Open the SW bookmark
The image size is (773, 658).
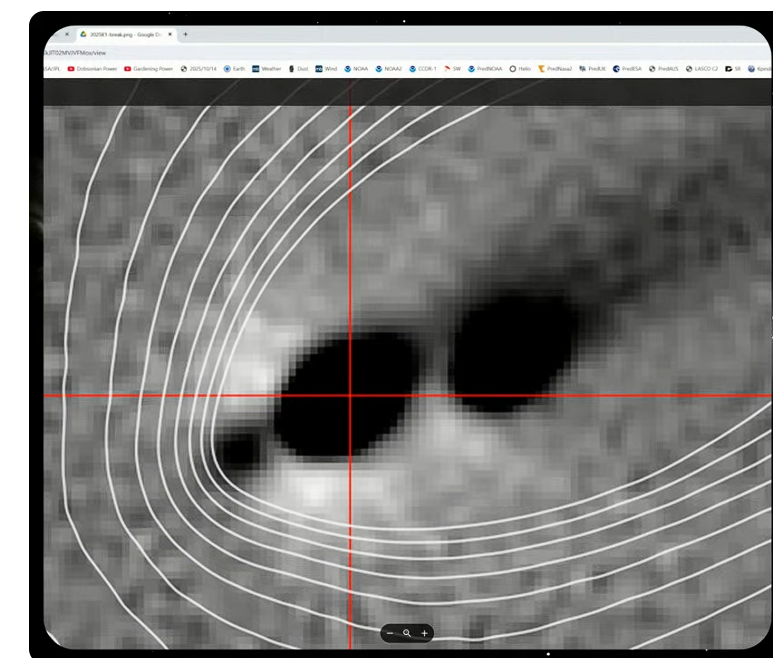[x=453, y=69]
